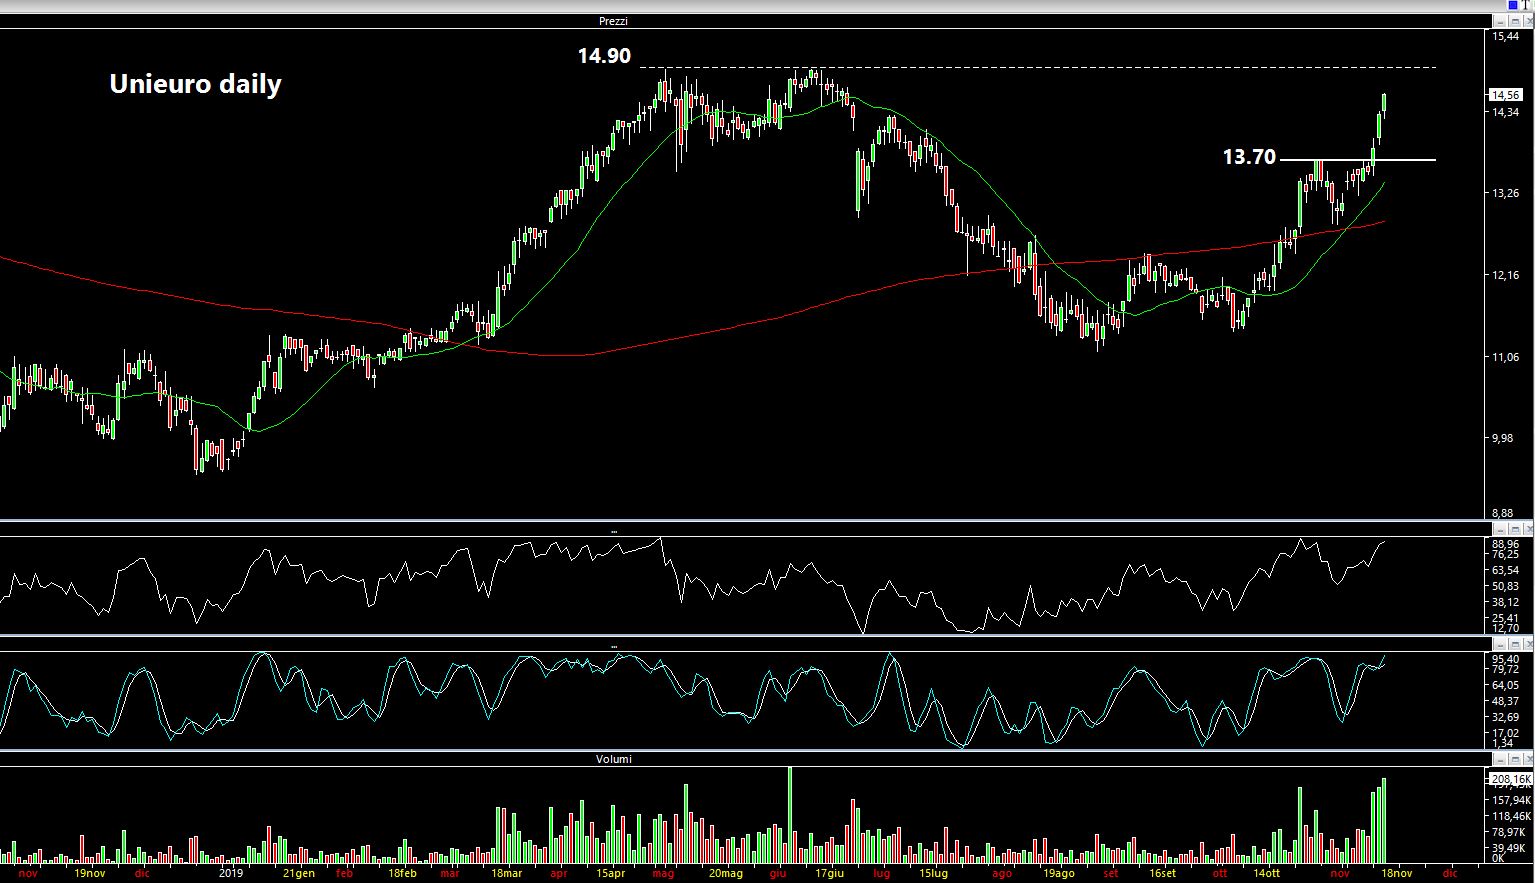Minimize the stochastic oscillator pane
Screen dimensions: 1535x883
pyautogui.click(x=1500, y=645)
